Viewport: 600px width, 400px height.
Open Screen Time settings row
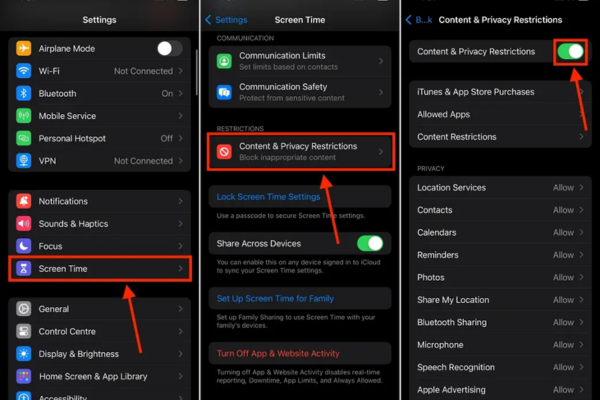[100, 269]
